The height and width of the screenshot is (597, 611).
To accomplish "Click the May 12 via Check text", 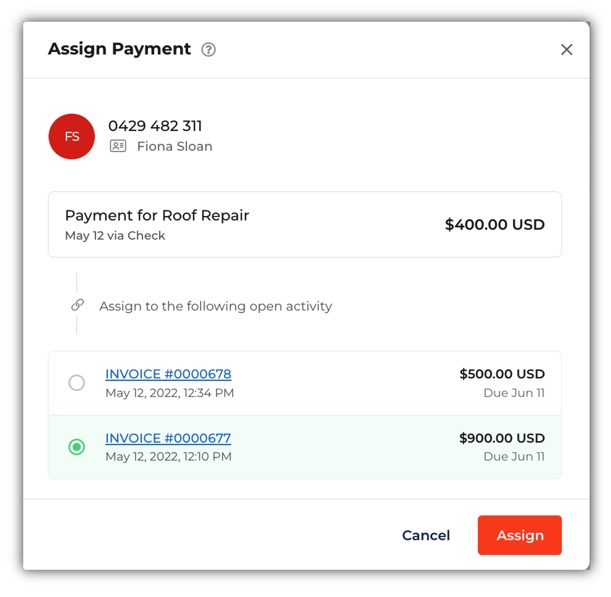I will pyautogui.click(x=115, y=235).
